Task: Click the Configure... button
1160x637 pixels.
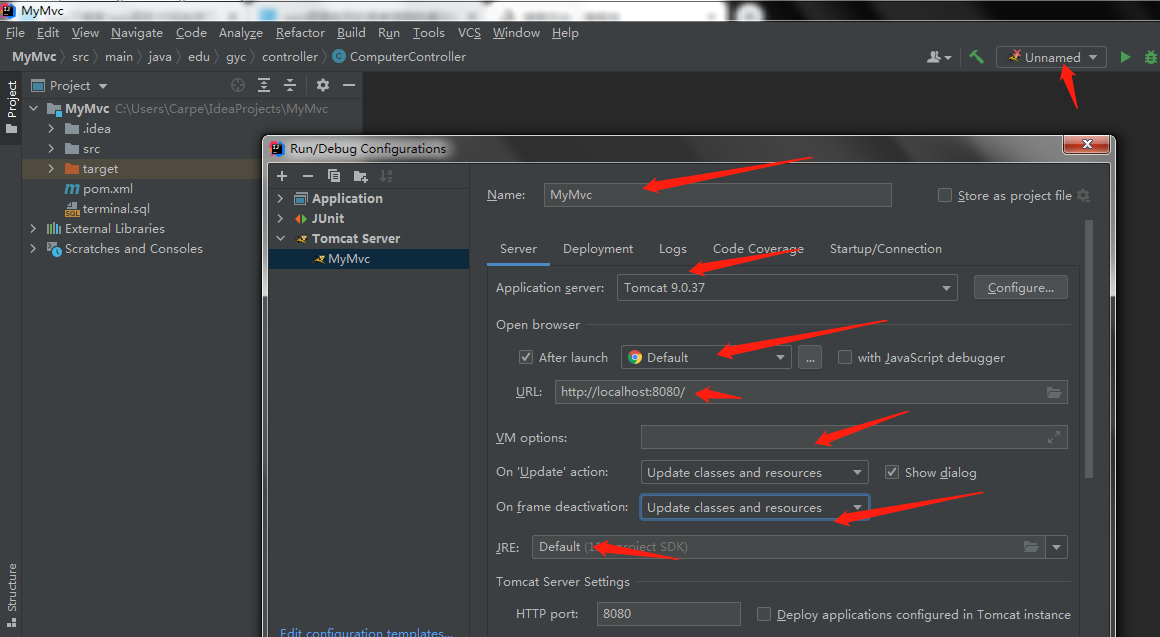Action: click(1020, 288)
